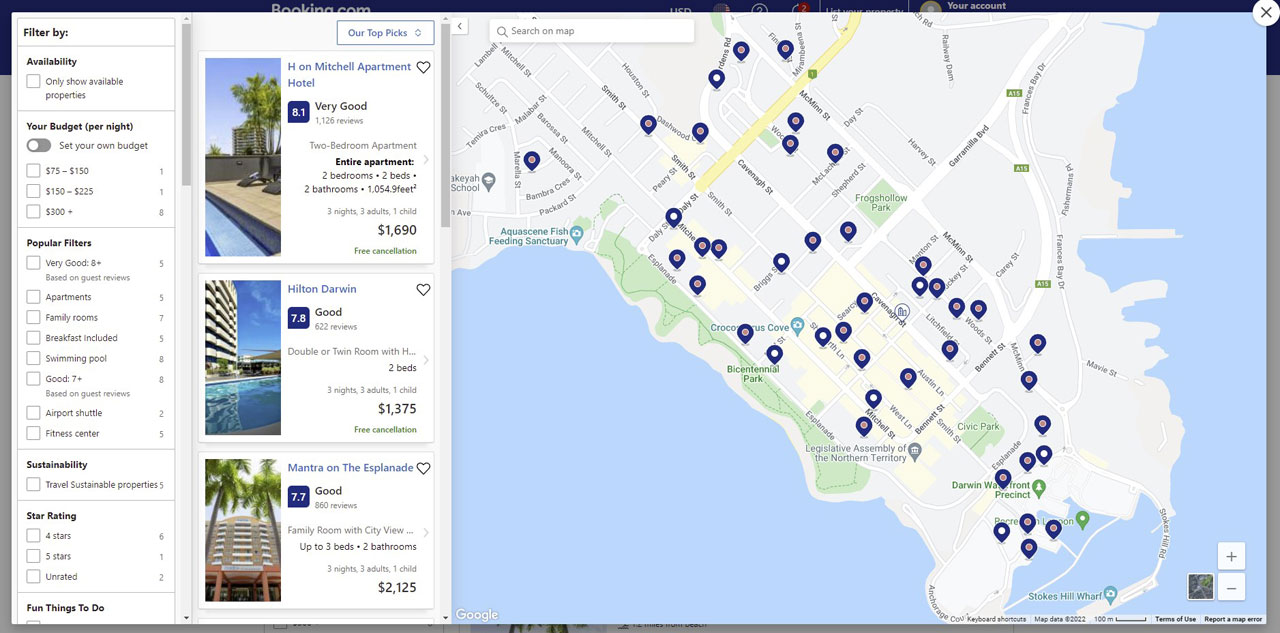Click the property list scrollbar

[x=445, y=125]
